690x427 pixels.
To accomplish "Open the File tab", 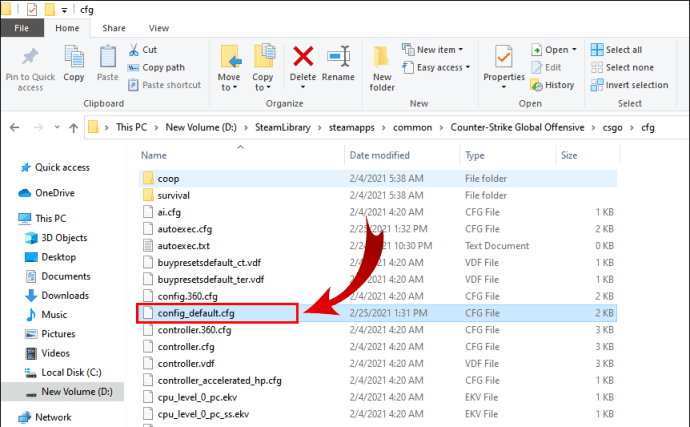I will [x=22, y=28].
